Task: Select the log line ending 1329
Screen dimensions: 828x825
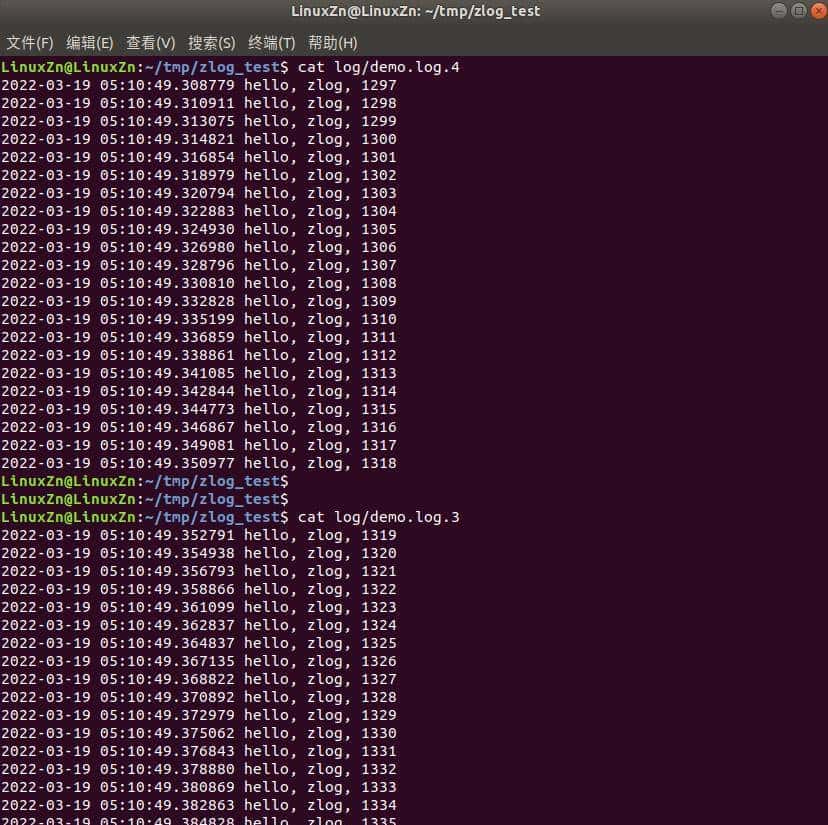Action: coord(199,715)
